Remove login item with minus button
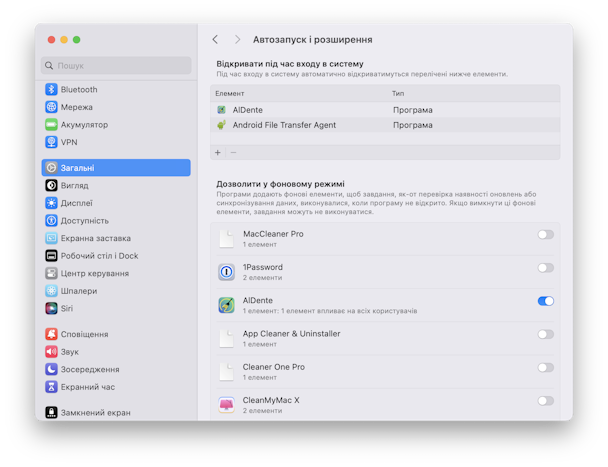The image size is (608, 467). (233, 152)
